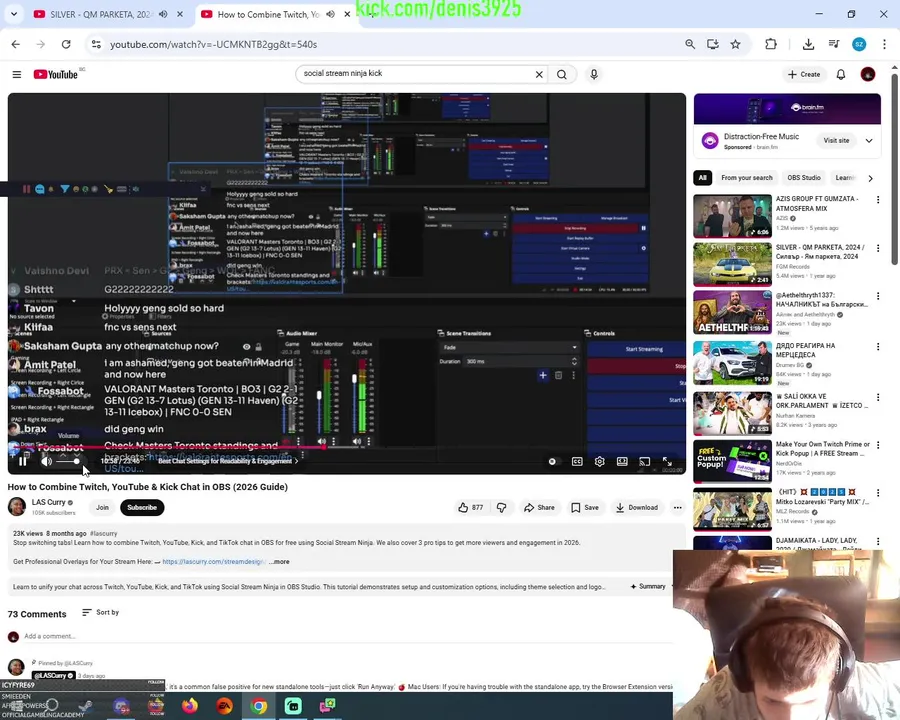Open the lascurry.com streamdesign link
Viewport: 900px width, 720px height.
[x=214, y=562]
